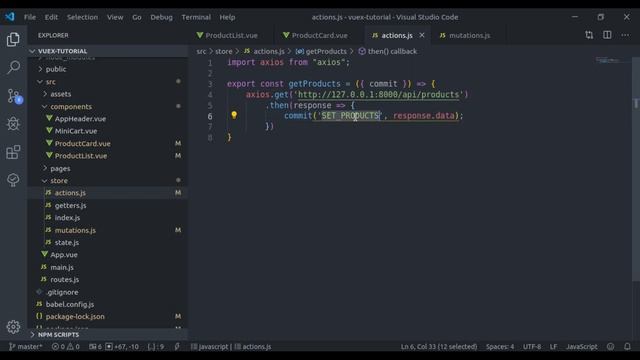The height and width of the screenshot is (360, 640).
Task: Split the editor to the right
Action: point(607,35)
